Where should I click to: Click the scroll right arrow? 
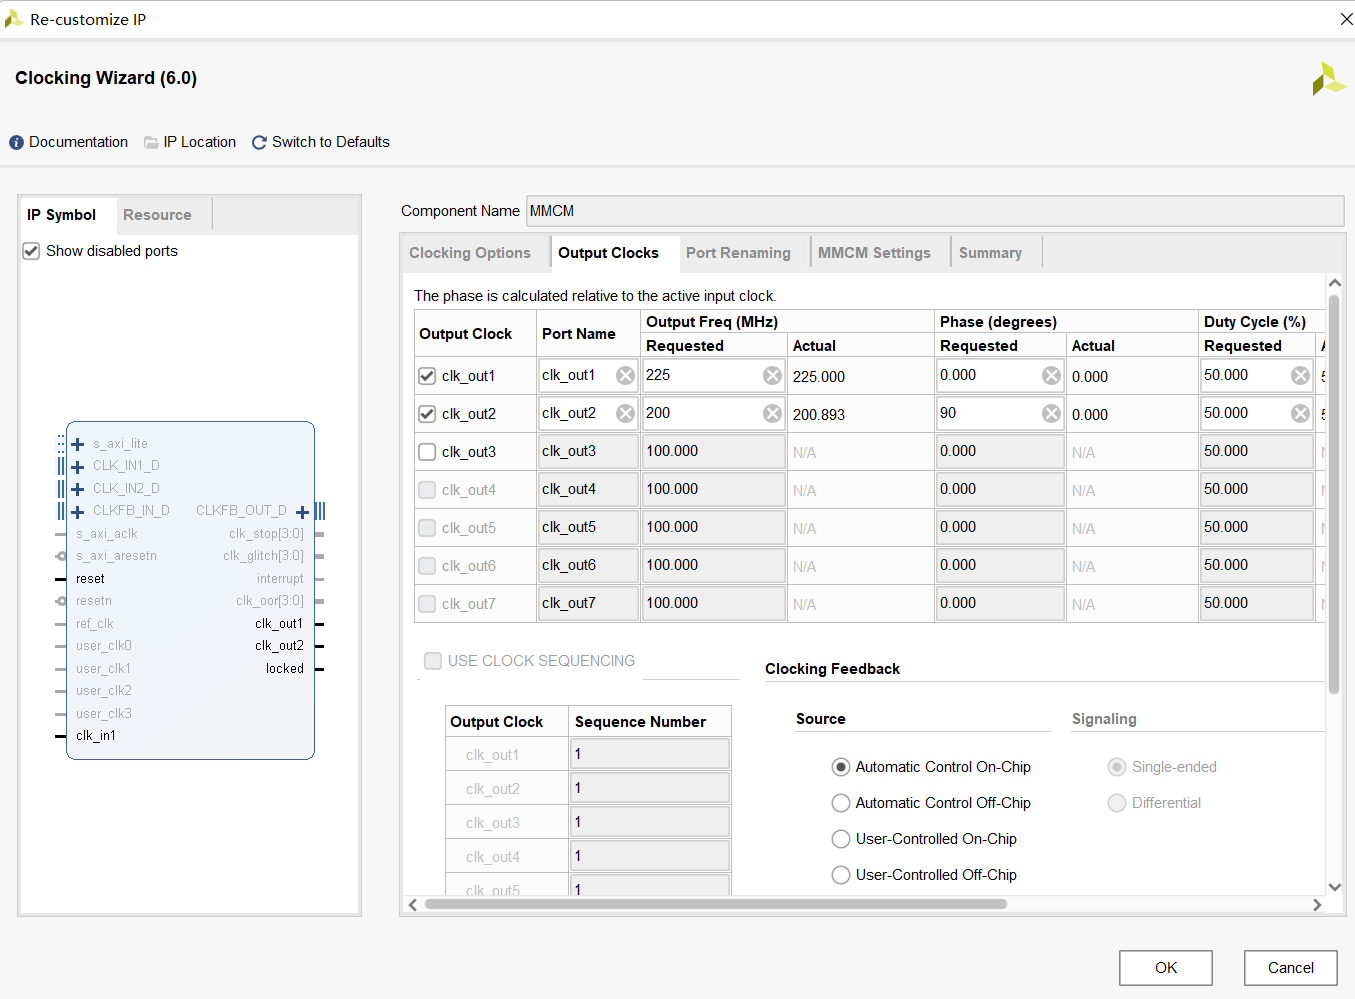coord(1317,904)
